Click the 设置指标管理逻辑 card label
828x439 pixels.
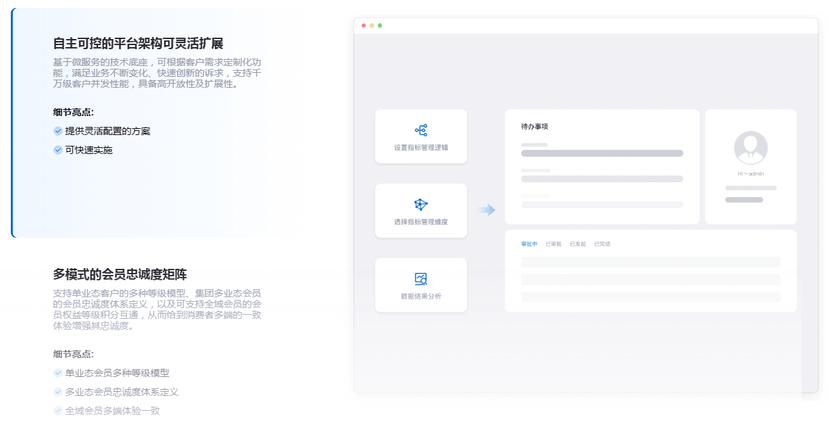(421, 148)
